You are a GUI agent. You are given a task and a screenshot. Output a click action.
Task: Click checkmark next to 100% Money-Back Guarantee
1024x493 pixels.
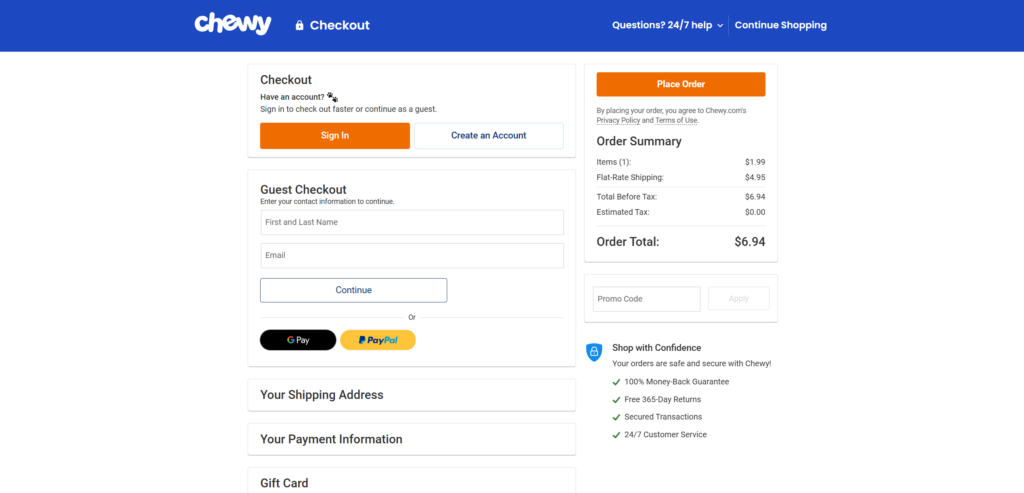click(x=616, y=382)
